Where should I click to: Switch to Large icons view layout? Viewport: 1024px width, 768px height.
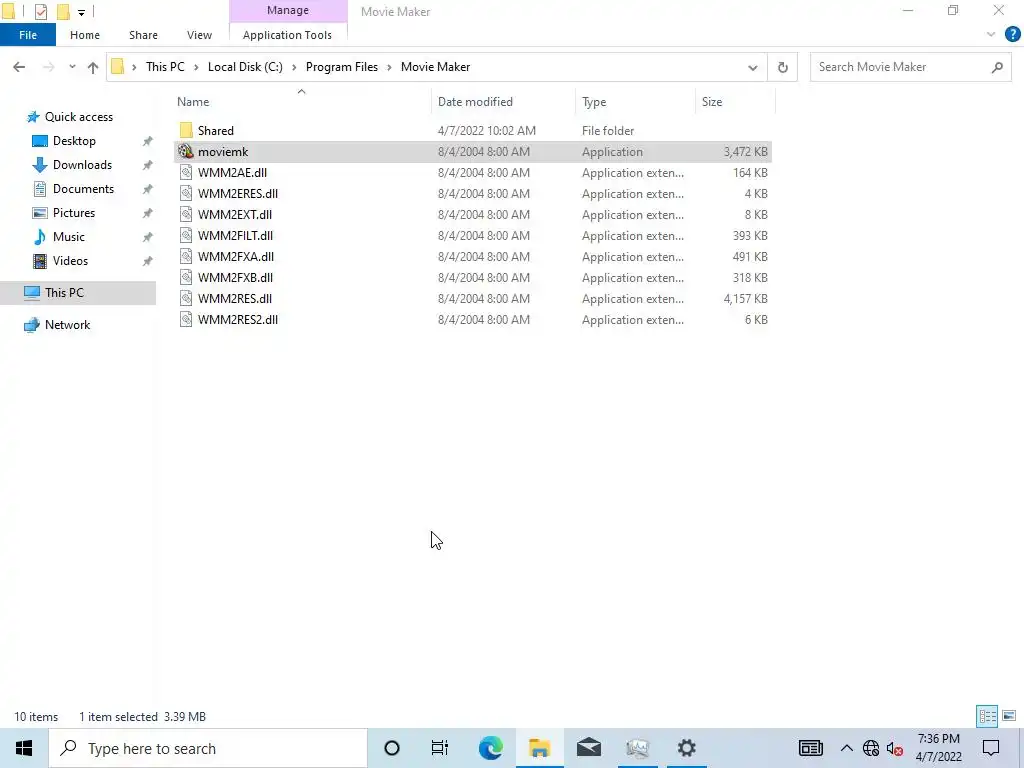point(1009,716)
